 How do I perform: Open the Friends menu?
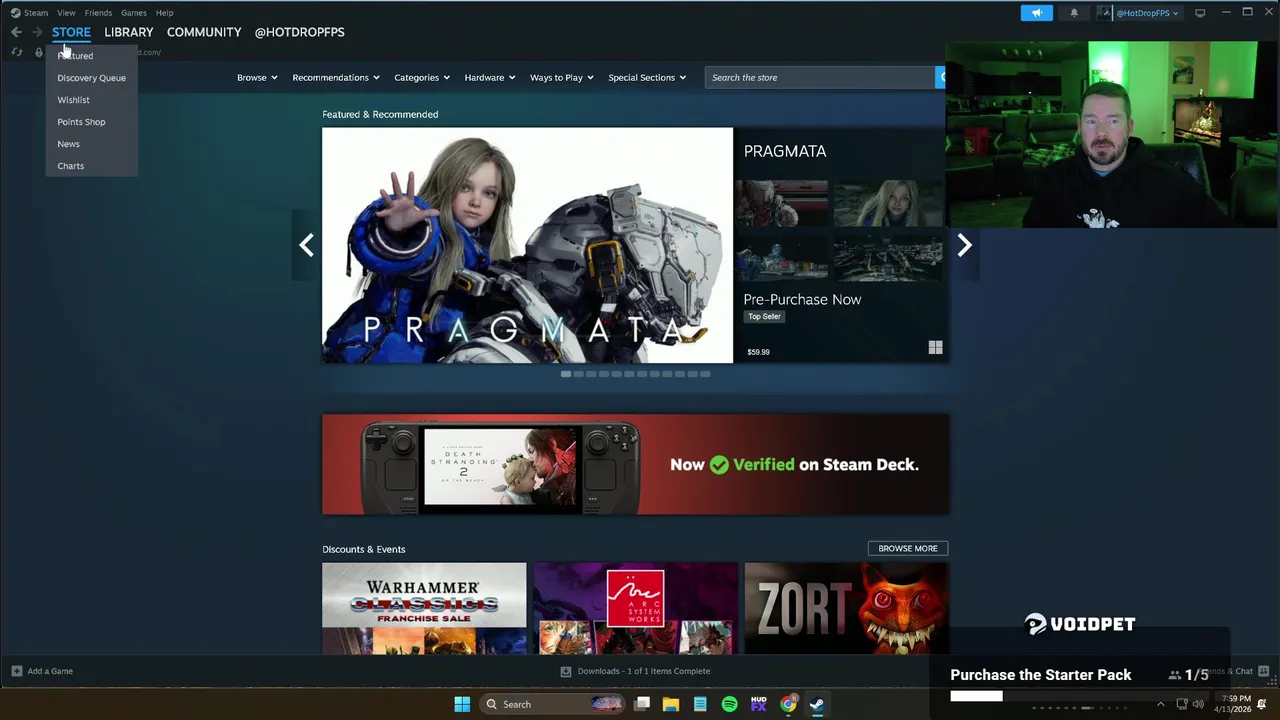pos(98,13)
